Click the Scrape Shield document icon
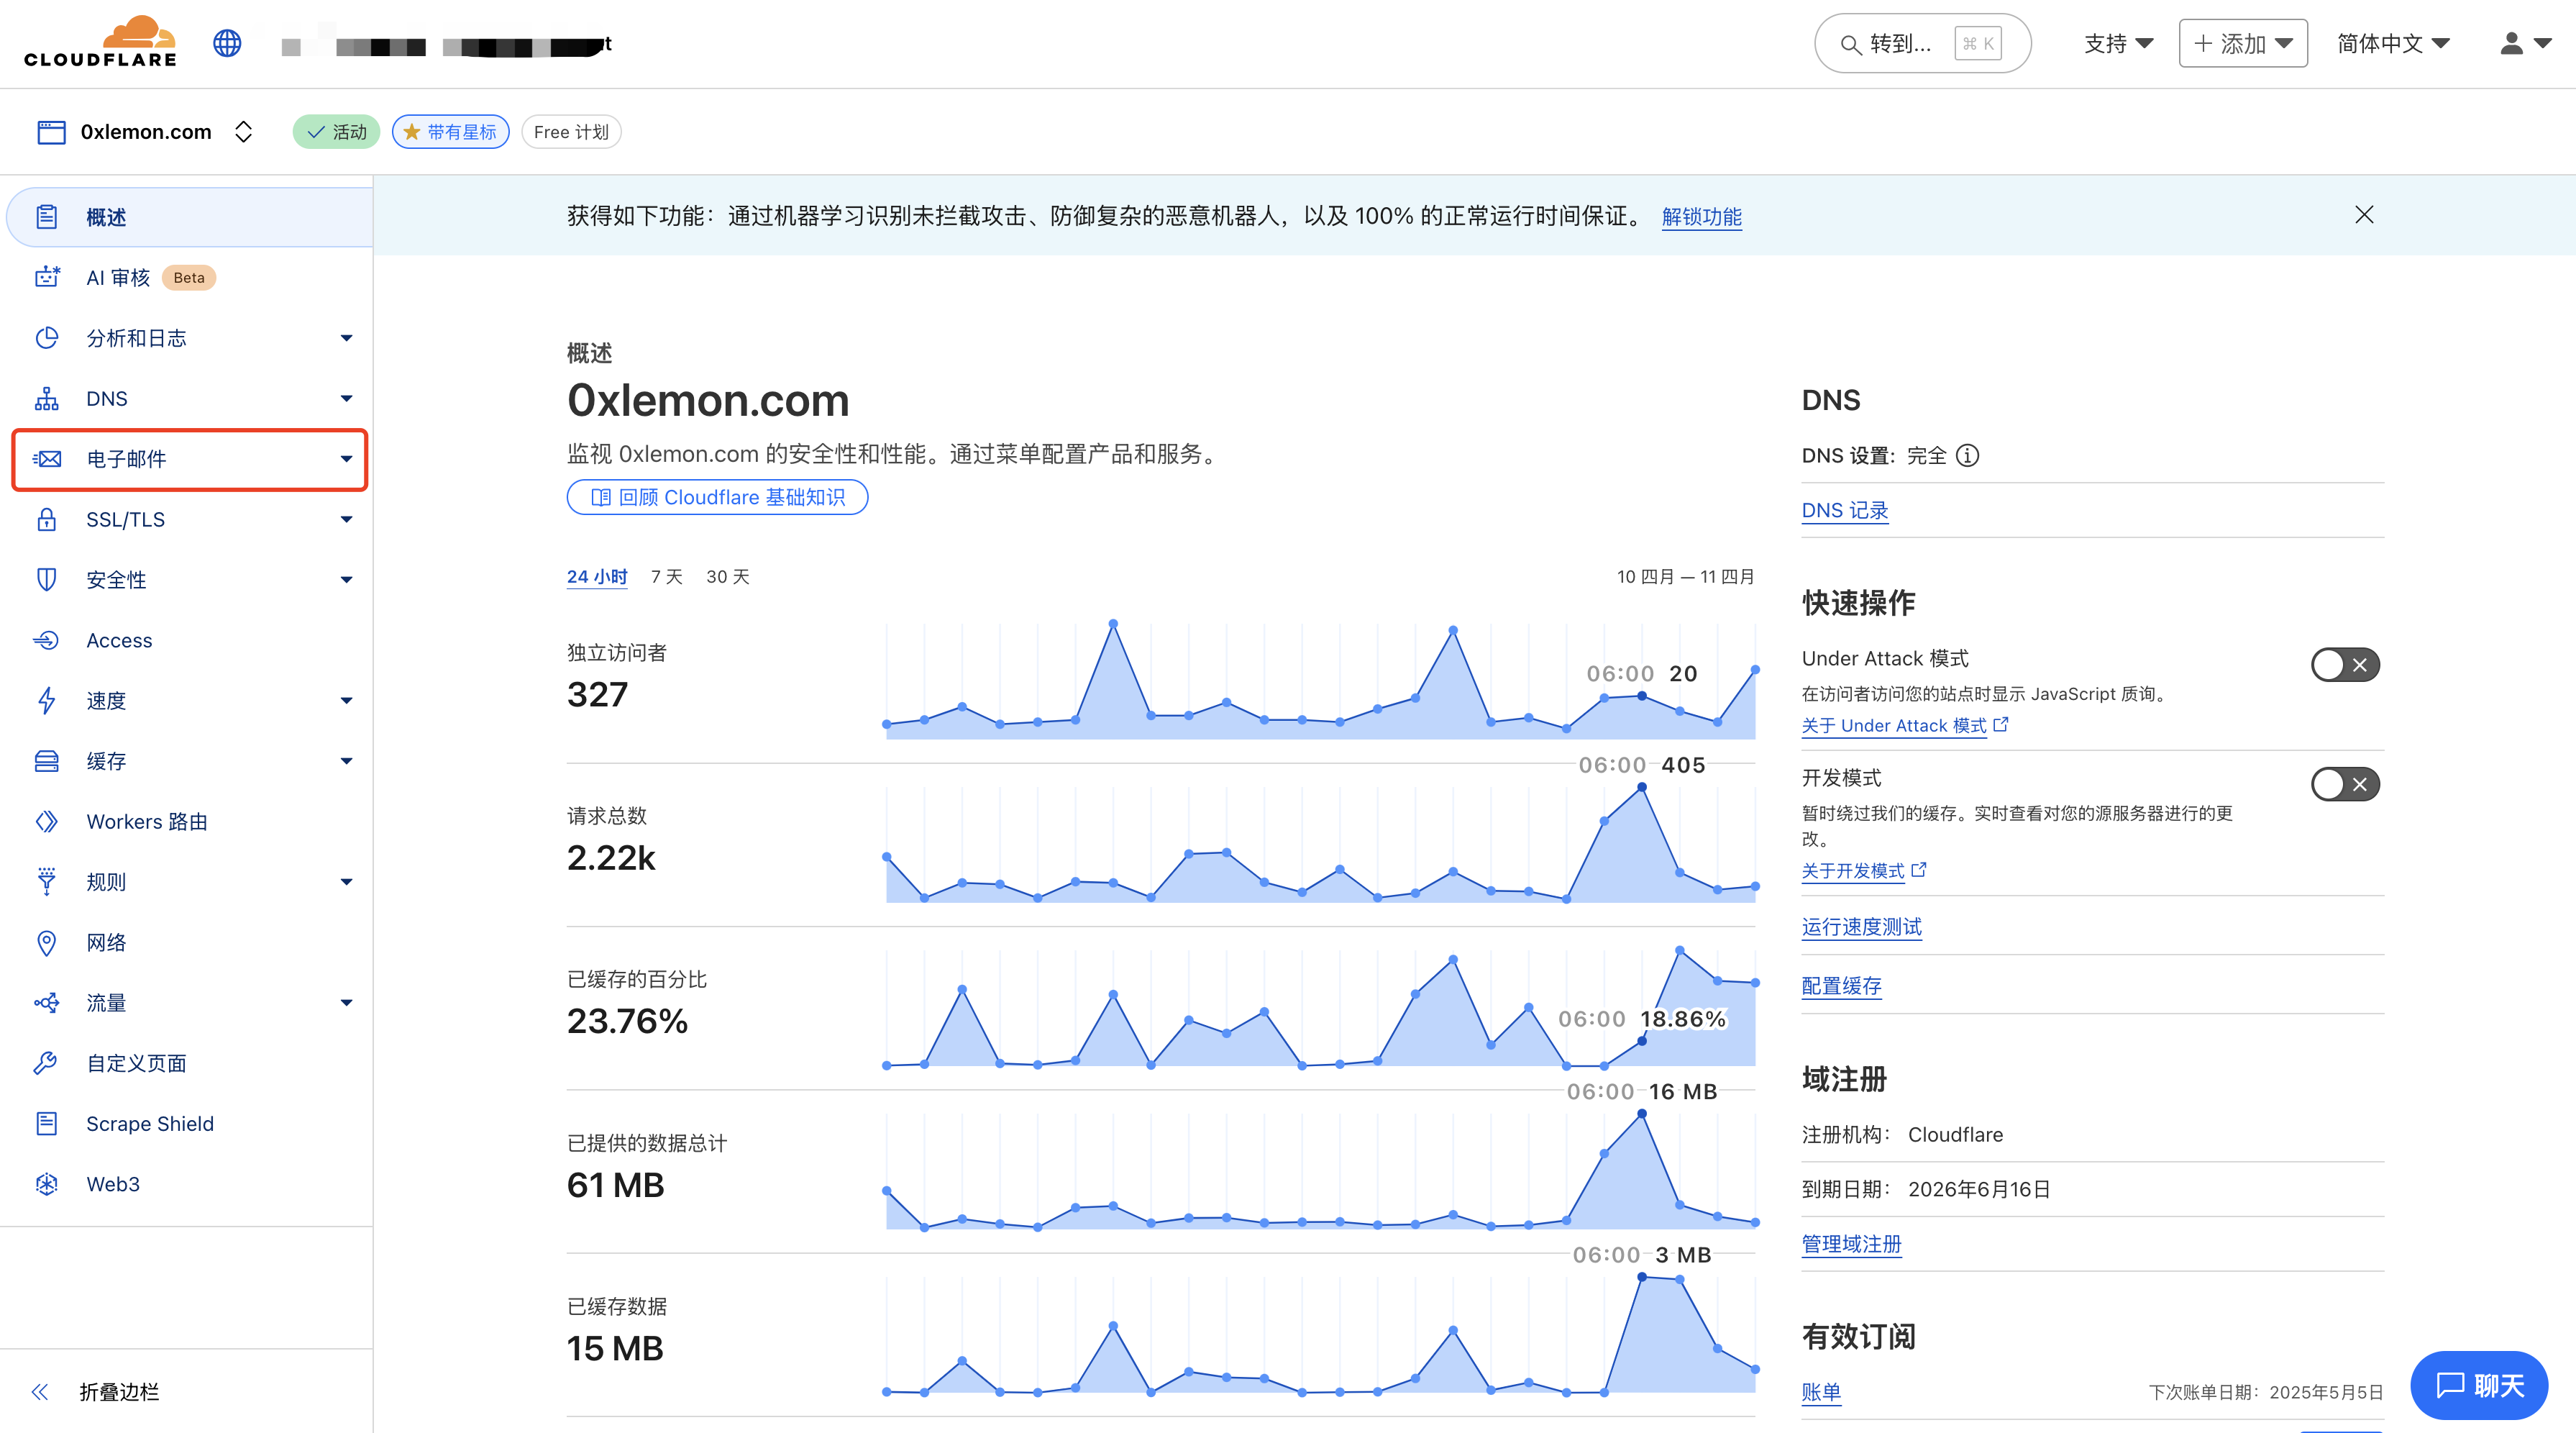Viewport: 2576px width, 1433px height. coord(46,1123)
